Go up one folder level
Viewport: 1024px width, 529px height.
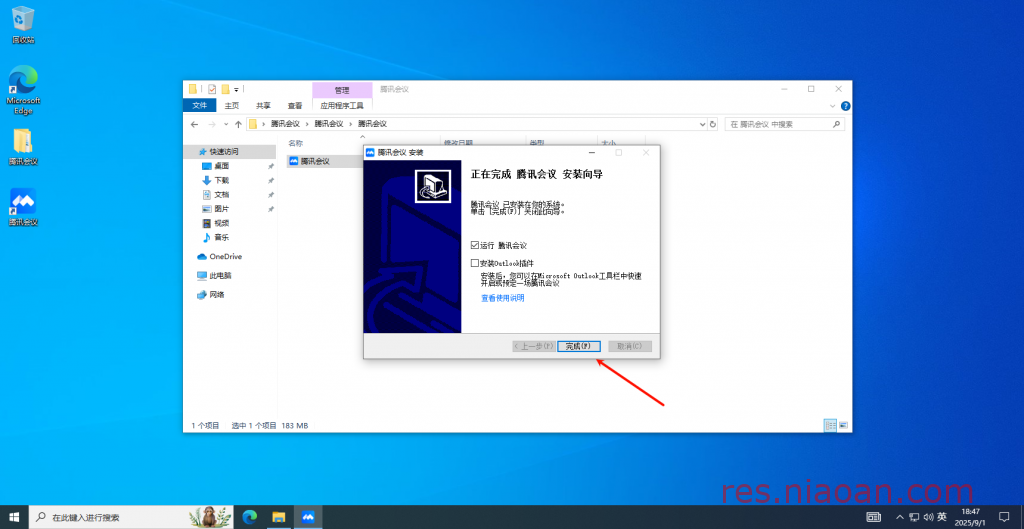(238, 124)
